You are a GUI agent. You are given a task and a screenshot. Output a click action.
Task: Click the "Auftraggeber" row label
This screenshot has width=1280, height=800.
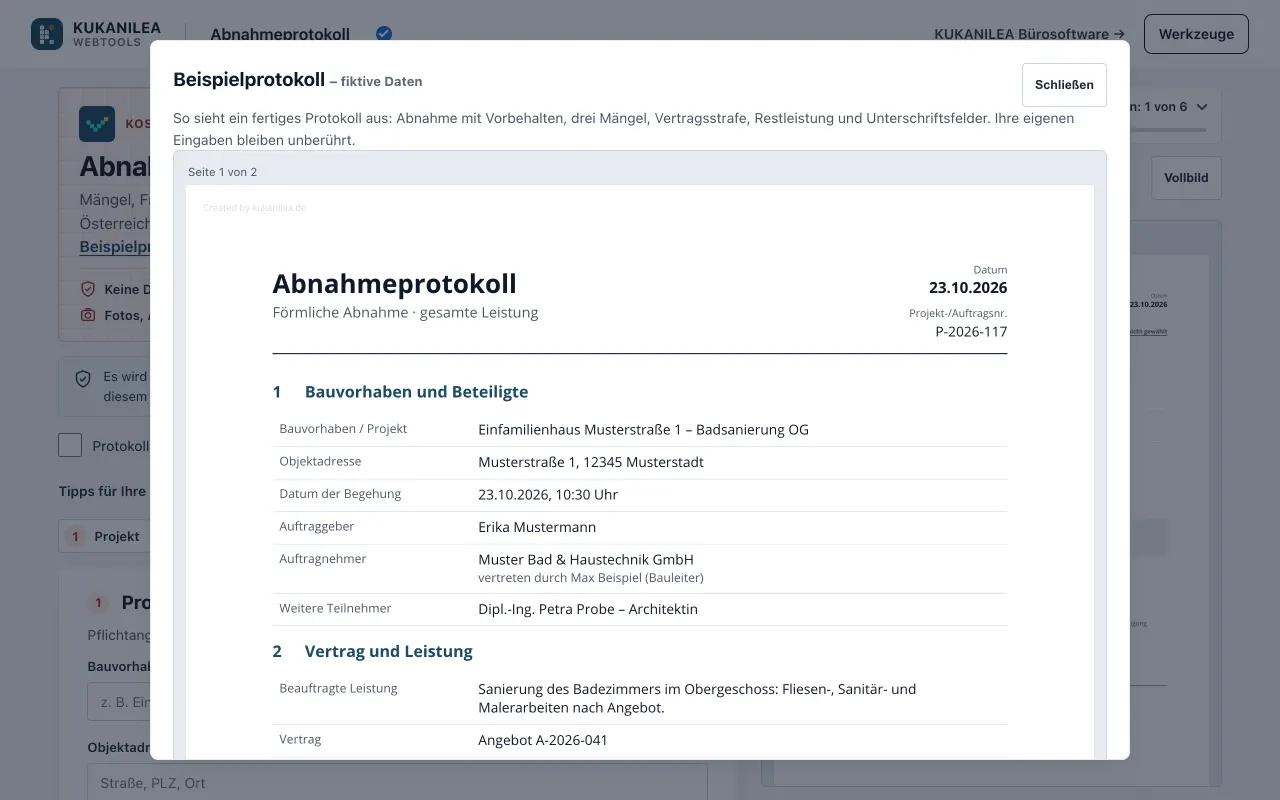click(316, 526)
